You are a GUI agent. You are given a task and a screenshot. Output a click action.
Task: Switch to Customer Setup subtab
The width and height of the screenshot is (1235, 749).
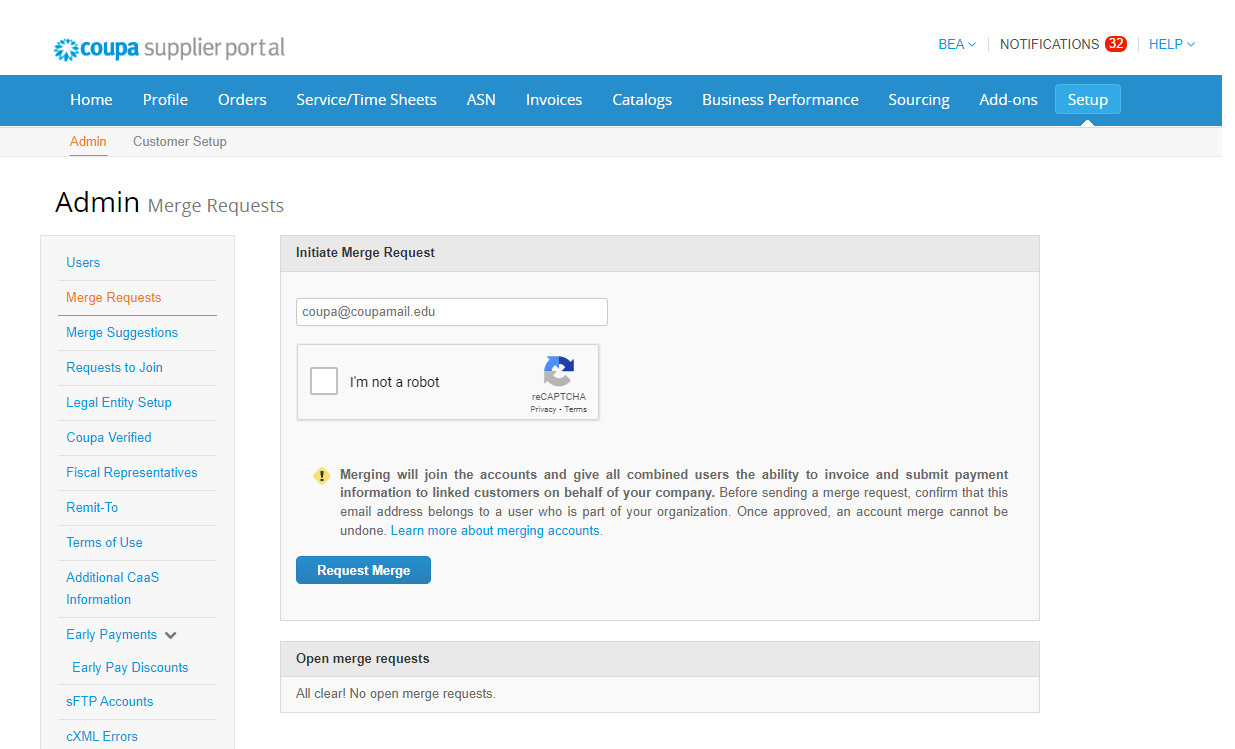click(180, 141)
